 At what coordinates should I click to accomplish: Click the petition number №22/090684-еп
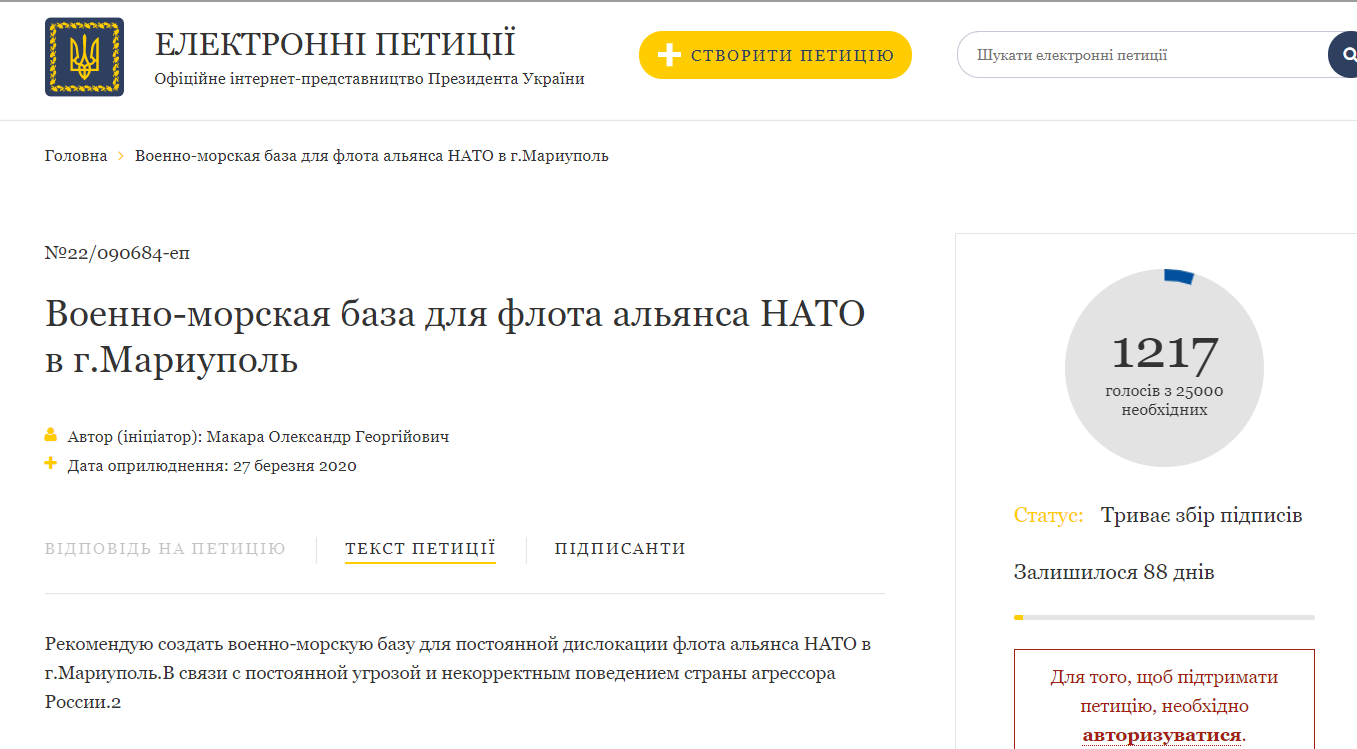point(117,253)
